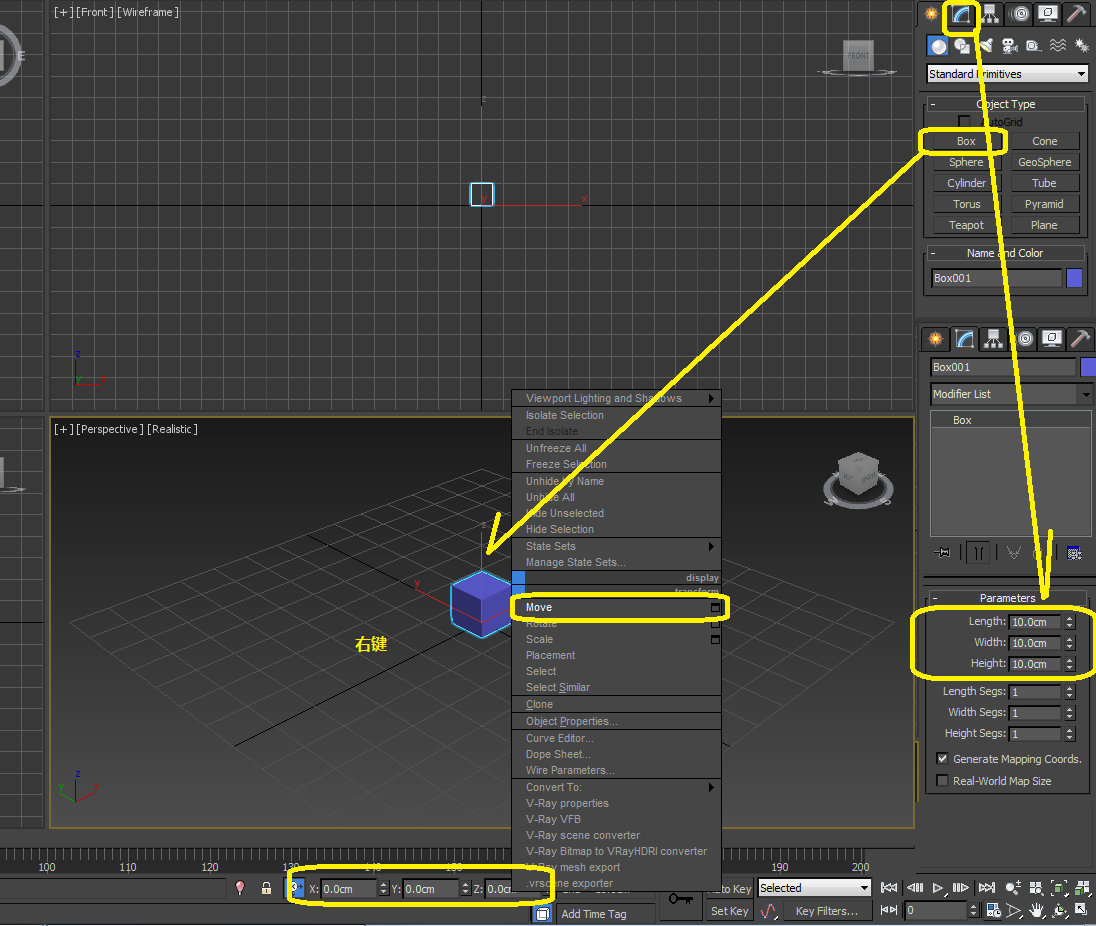Open the Utilities hammer tab in top panel
This screenshot has width=1096, height=926.
tap(1076, 14)
